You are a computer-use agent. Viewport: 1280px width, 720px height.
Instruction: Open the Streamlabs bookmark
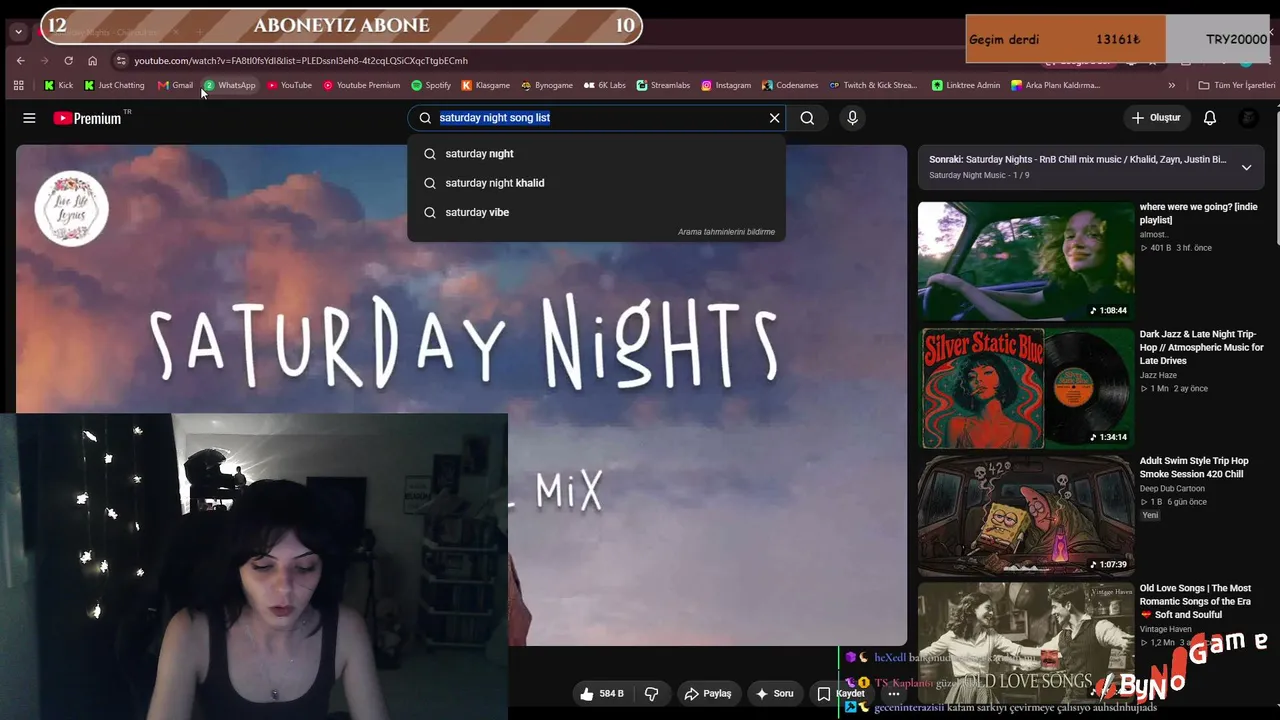tap(663, 85)
